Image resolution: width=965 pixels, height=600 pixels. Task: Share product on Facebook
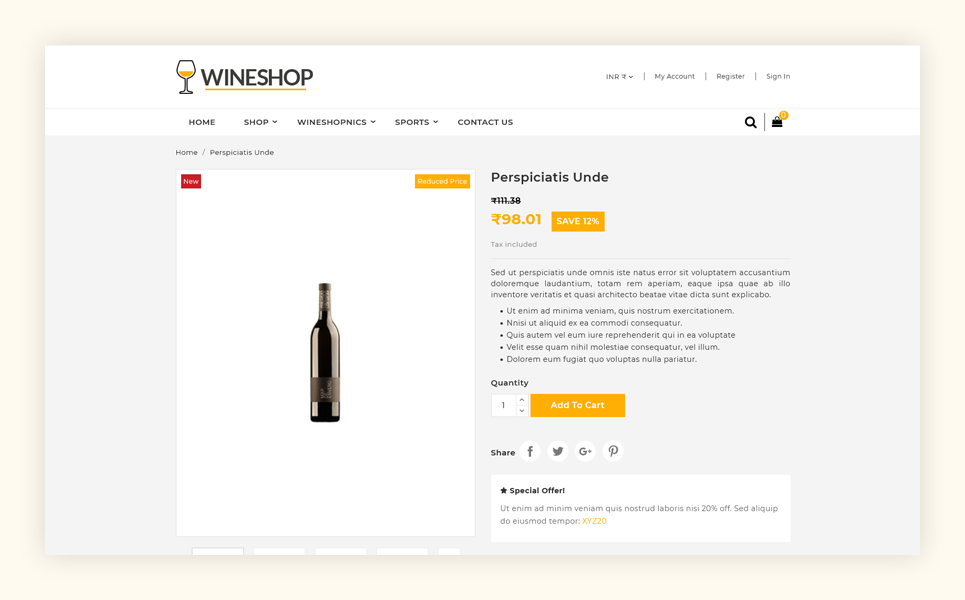coord(530,451)
